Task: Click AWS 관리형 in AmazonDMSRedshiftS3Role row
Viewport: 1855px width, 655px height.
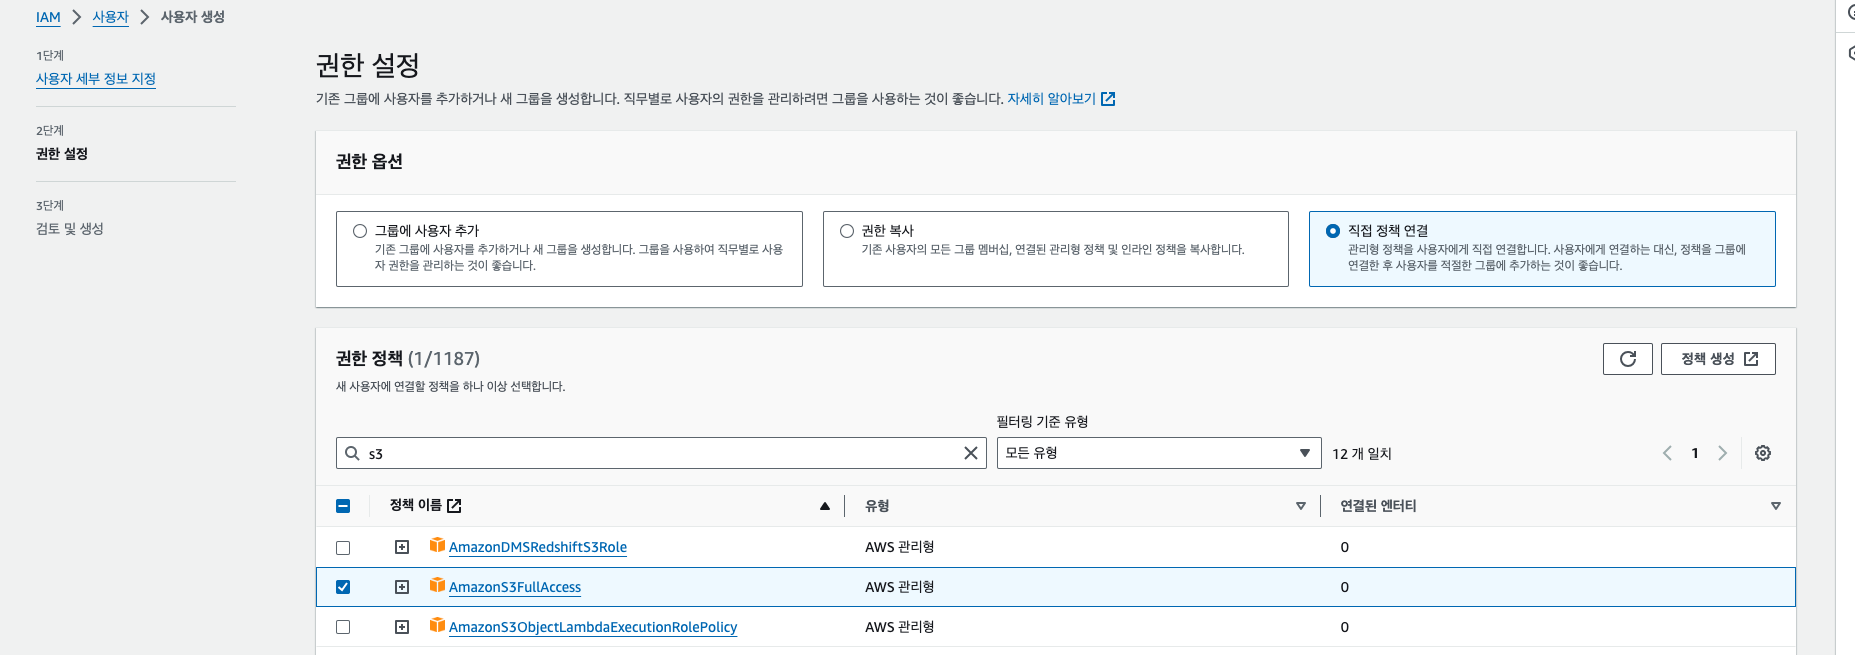Action: click(900, 547)
